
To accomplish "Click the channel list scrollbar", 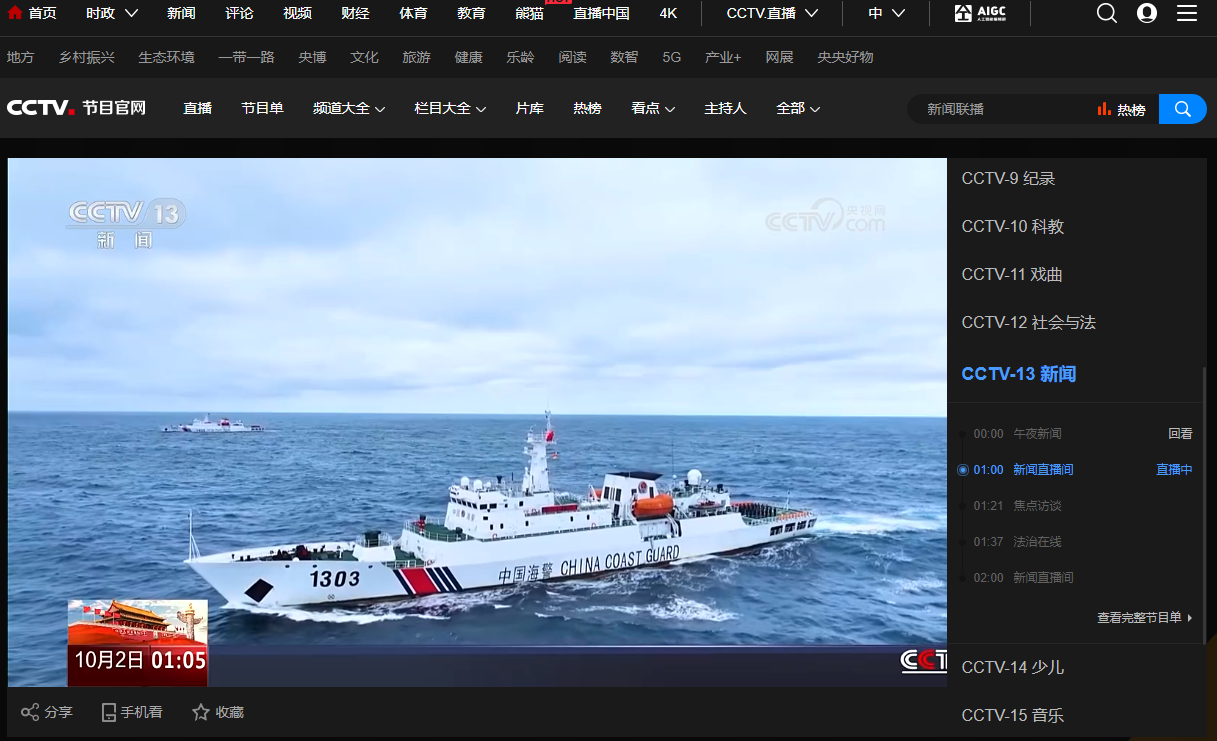I will click(1204, 500).
